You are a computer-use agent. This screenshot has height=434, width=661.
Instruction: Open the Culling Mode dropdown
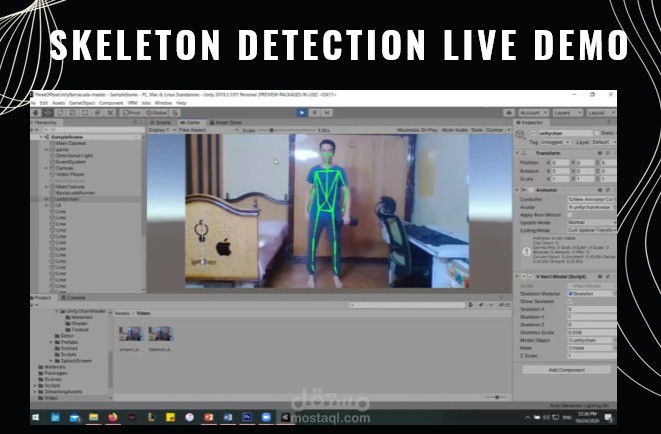click(592, 230)
